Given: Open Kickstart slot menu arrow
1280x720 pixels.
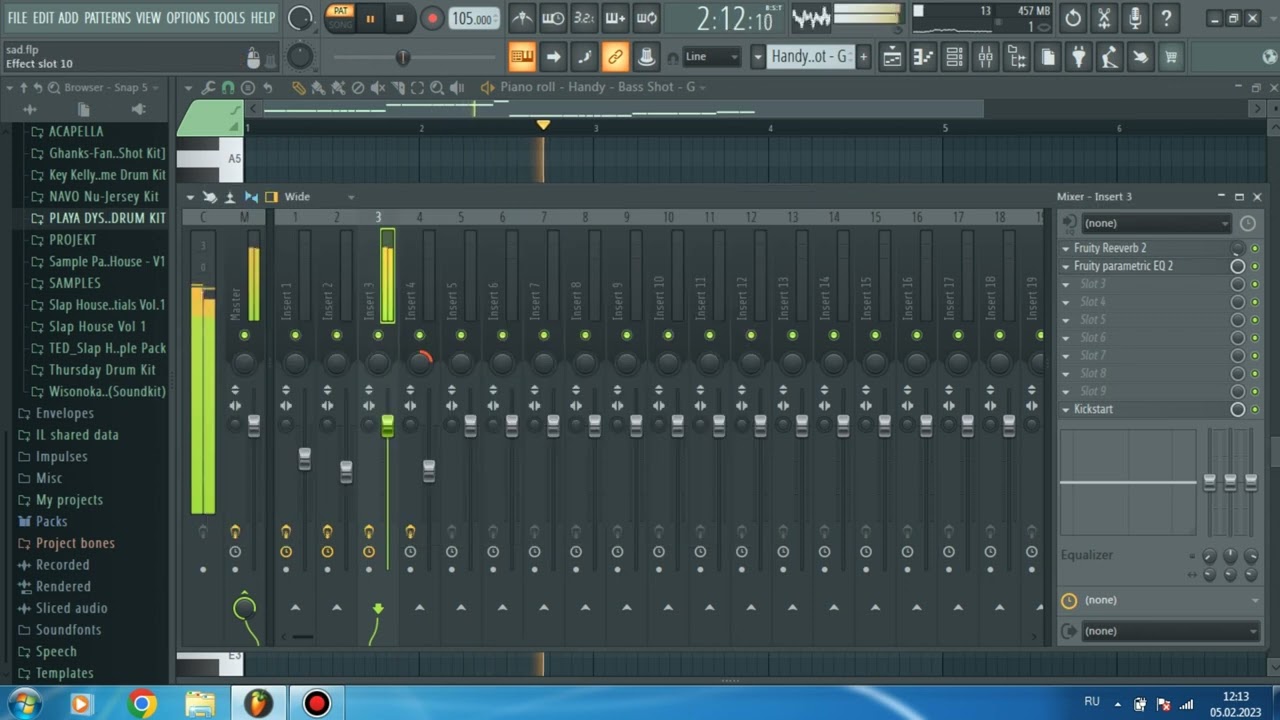Looking at the screenshot, I should [x=1066, y=409].
